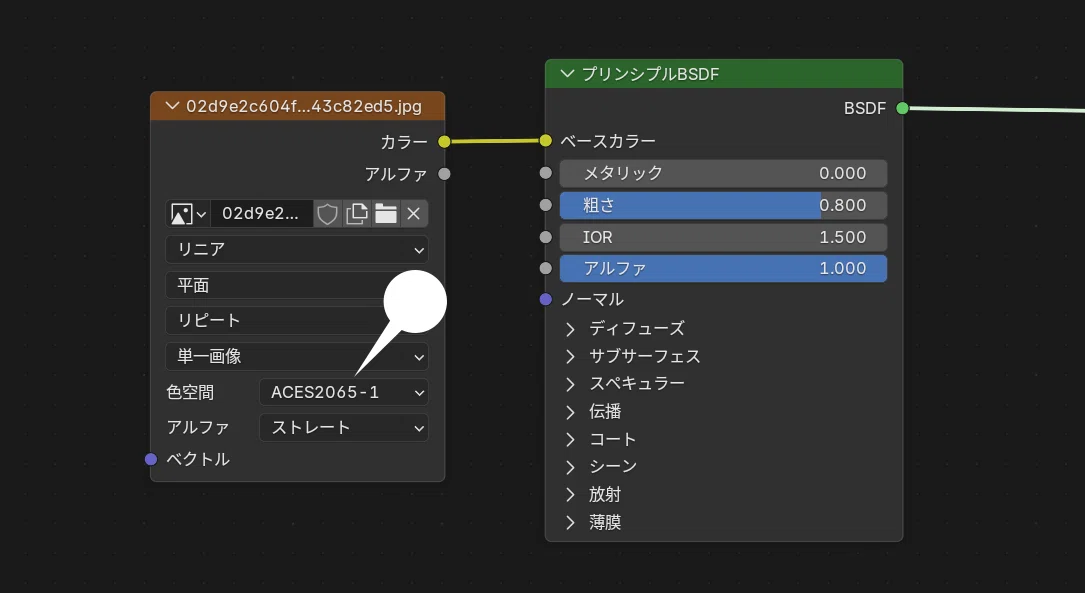Click the メタリック input socket

546,173
